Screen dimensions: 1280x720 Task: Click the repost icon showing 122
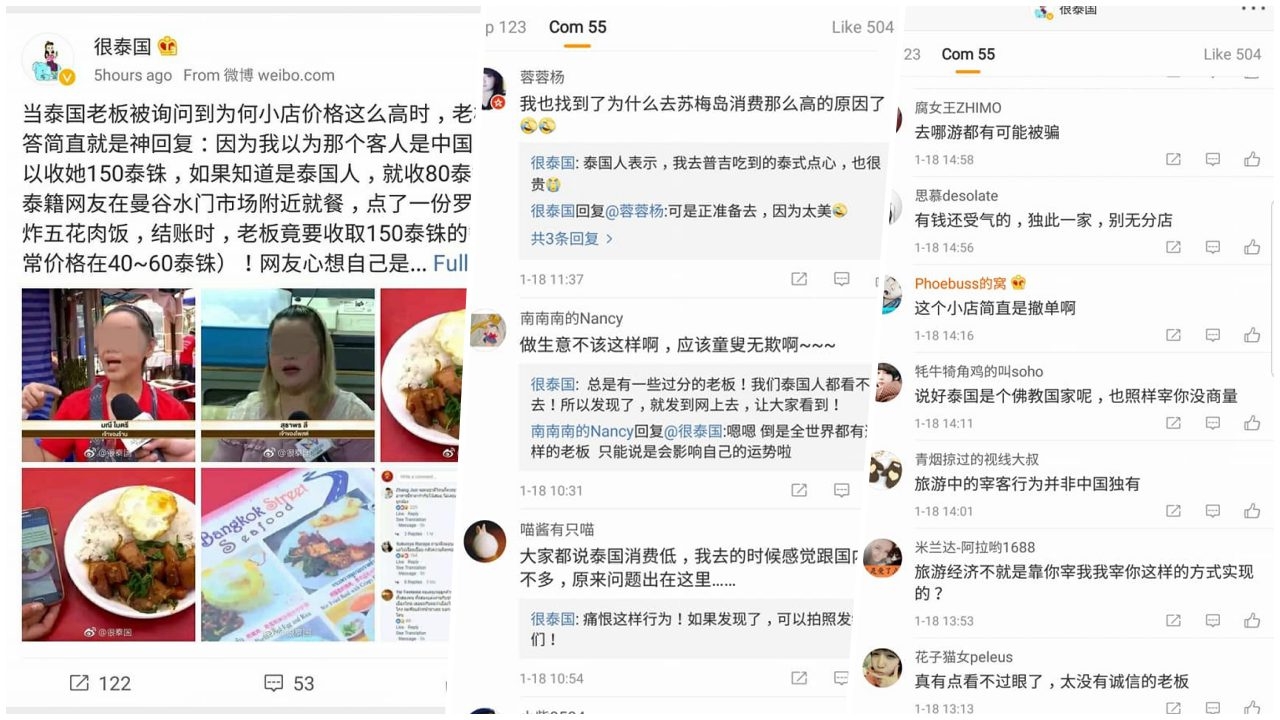click(79, 683)
